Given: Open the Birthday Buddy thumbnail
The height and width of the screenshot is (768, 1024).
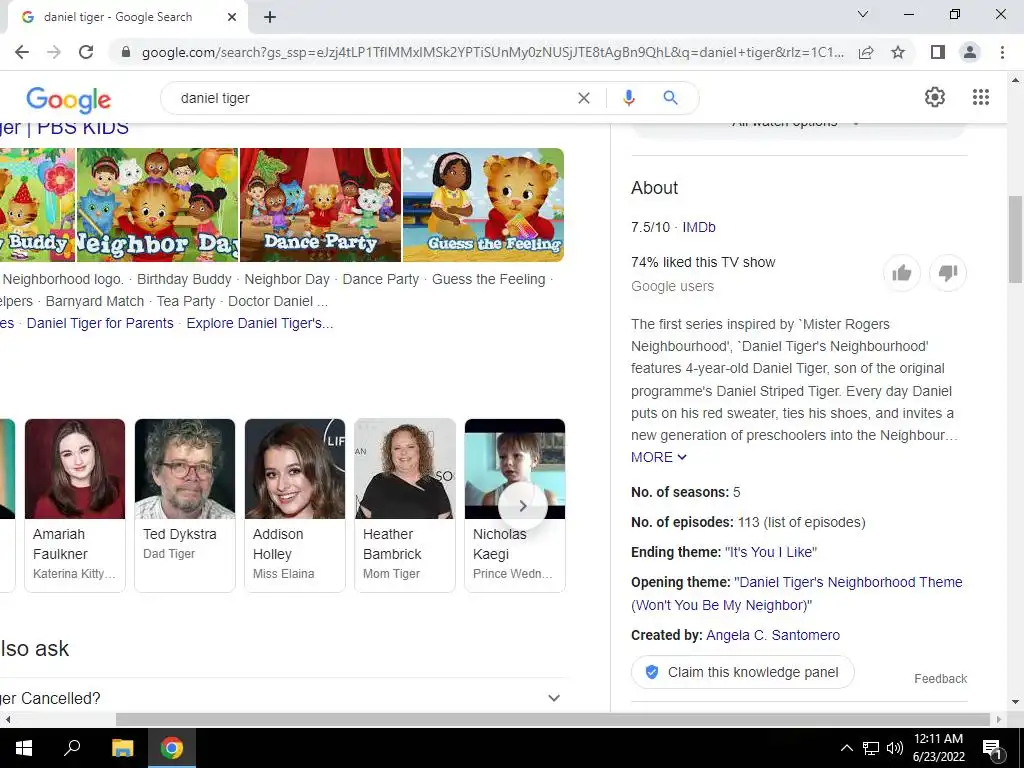Looking at the screenshot, I should pos(37,205).
